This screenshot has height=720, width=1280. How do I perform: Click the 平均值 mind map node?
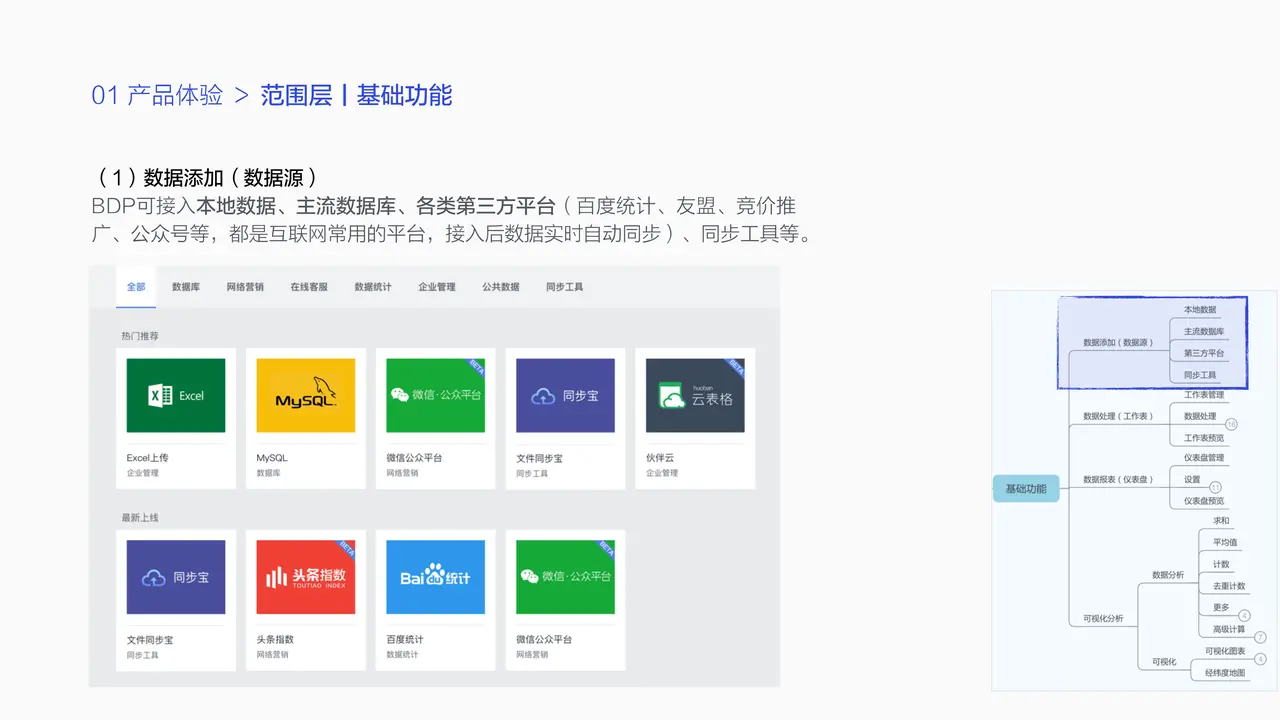tap(1225, 543)
